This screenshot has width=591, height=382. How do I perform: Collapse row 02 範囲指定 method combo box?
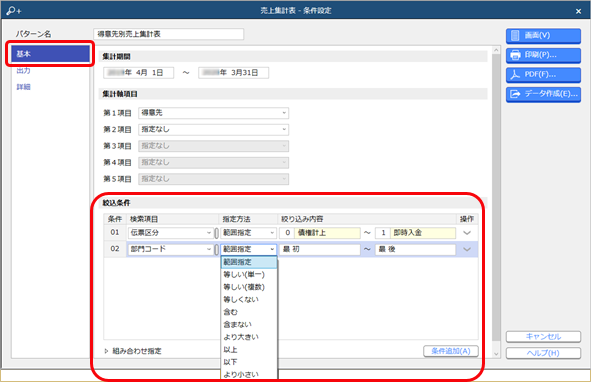coord(248,249)
